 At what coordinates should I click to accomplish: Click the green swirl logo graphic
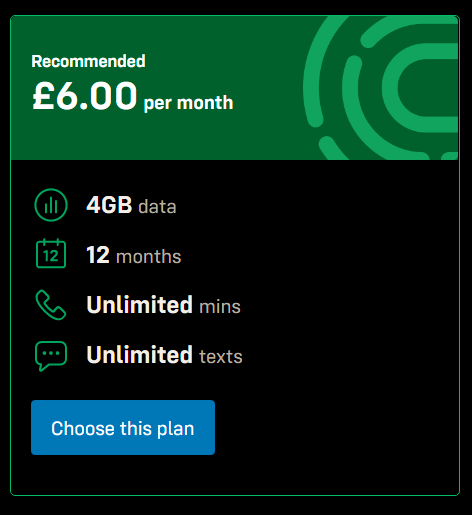pos(381,88)
